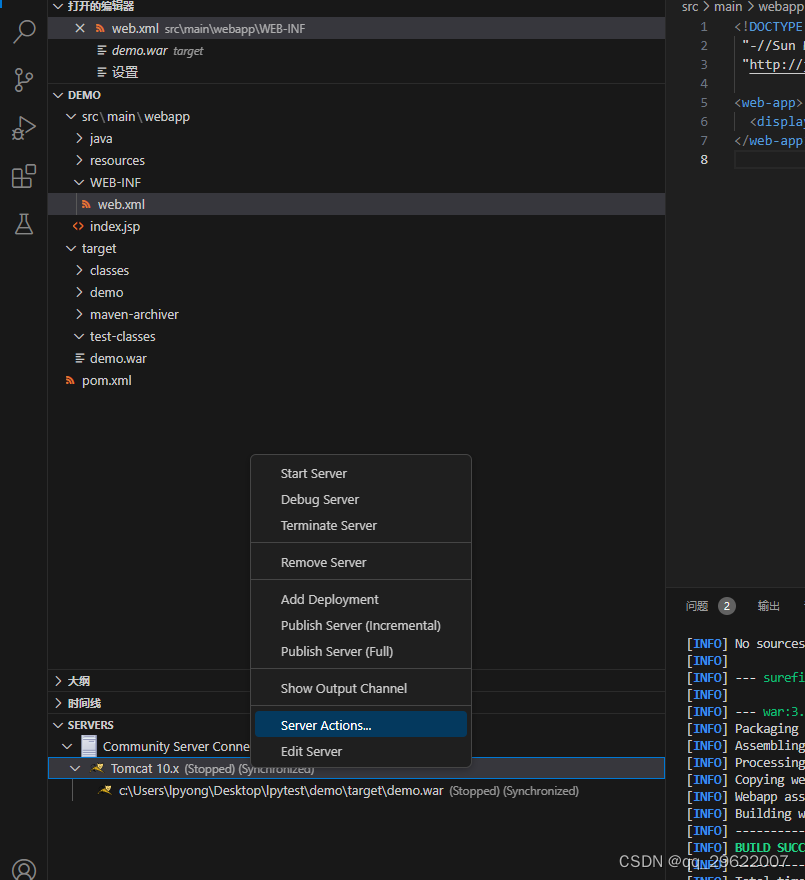The image size is (805, 880).
Task: Click the index.jsp file icon
Action: [x=78, y=226]
